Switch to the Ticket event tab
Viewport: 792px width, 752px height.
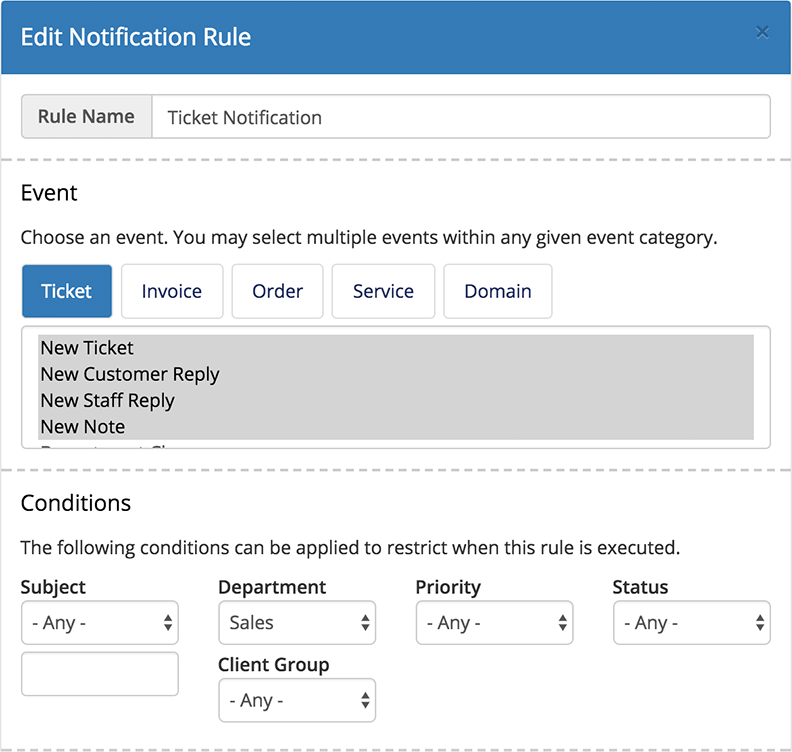coord(66,291)
